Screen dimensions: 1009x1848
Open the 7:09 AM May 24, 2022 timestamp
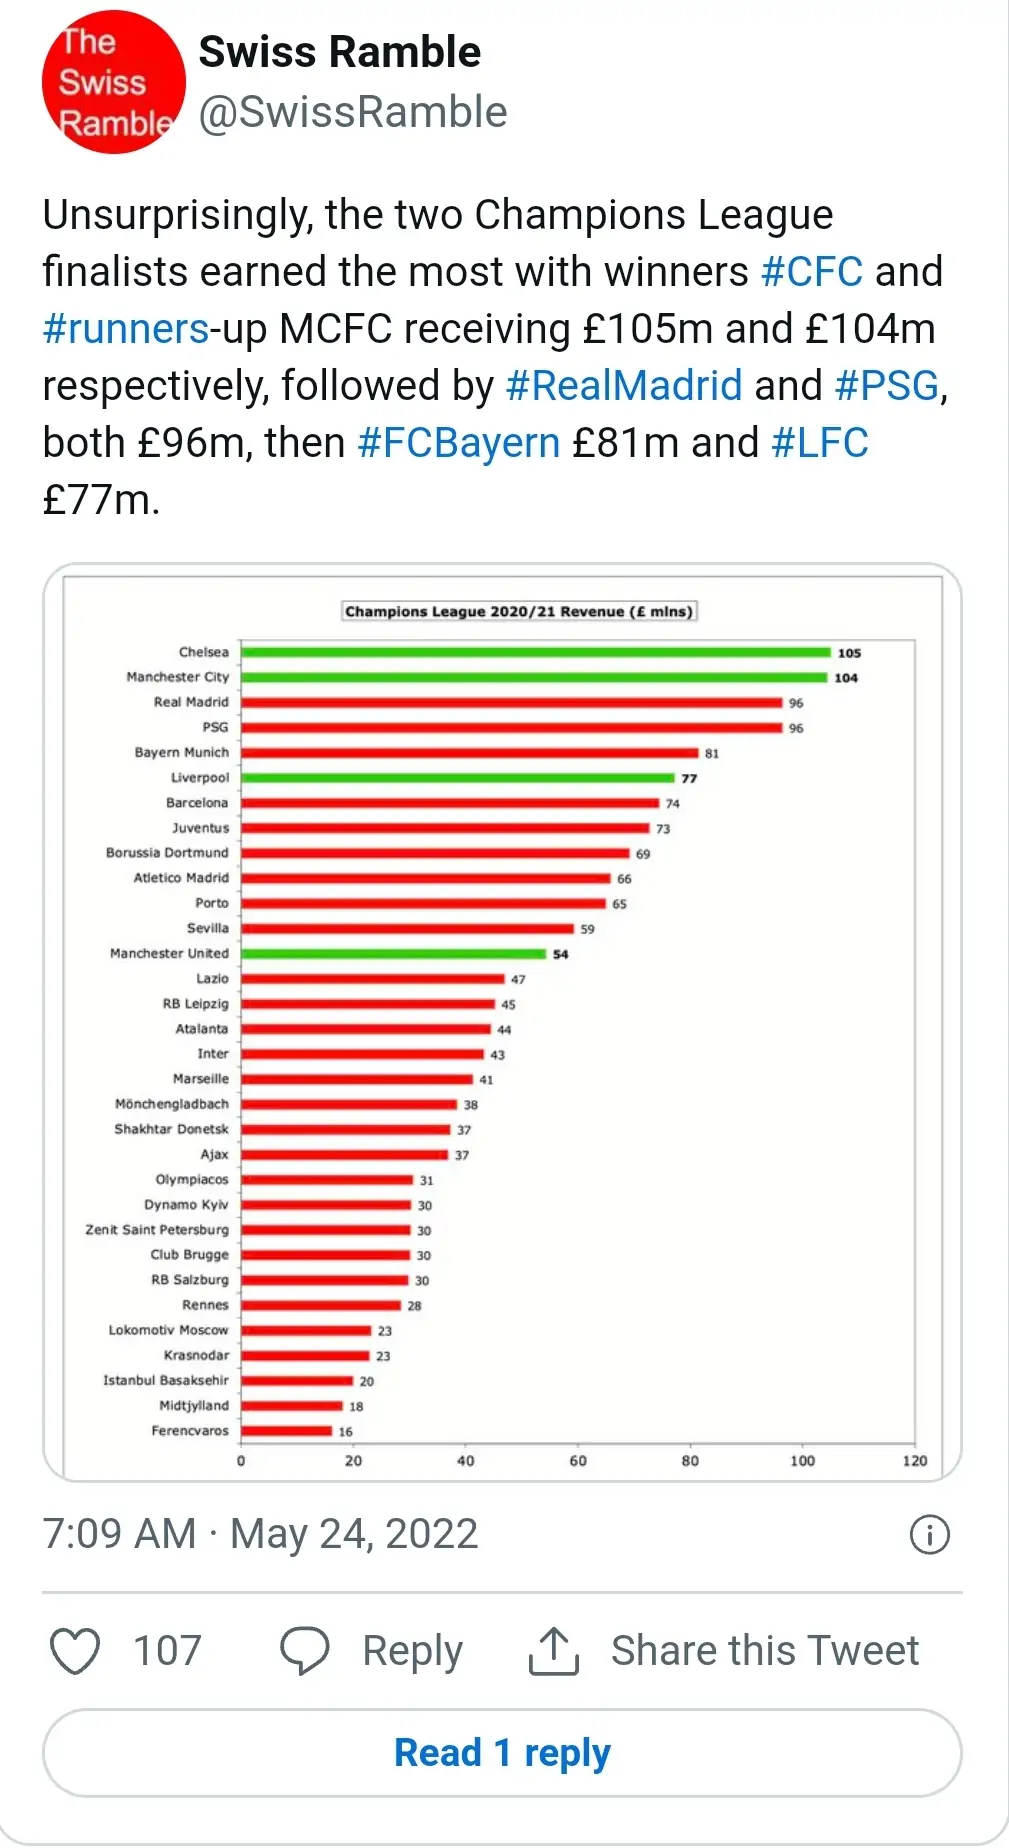pyautogui.click(x=260, y=1534)
